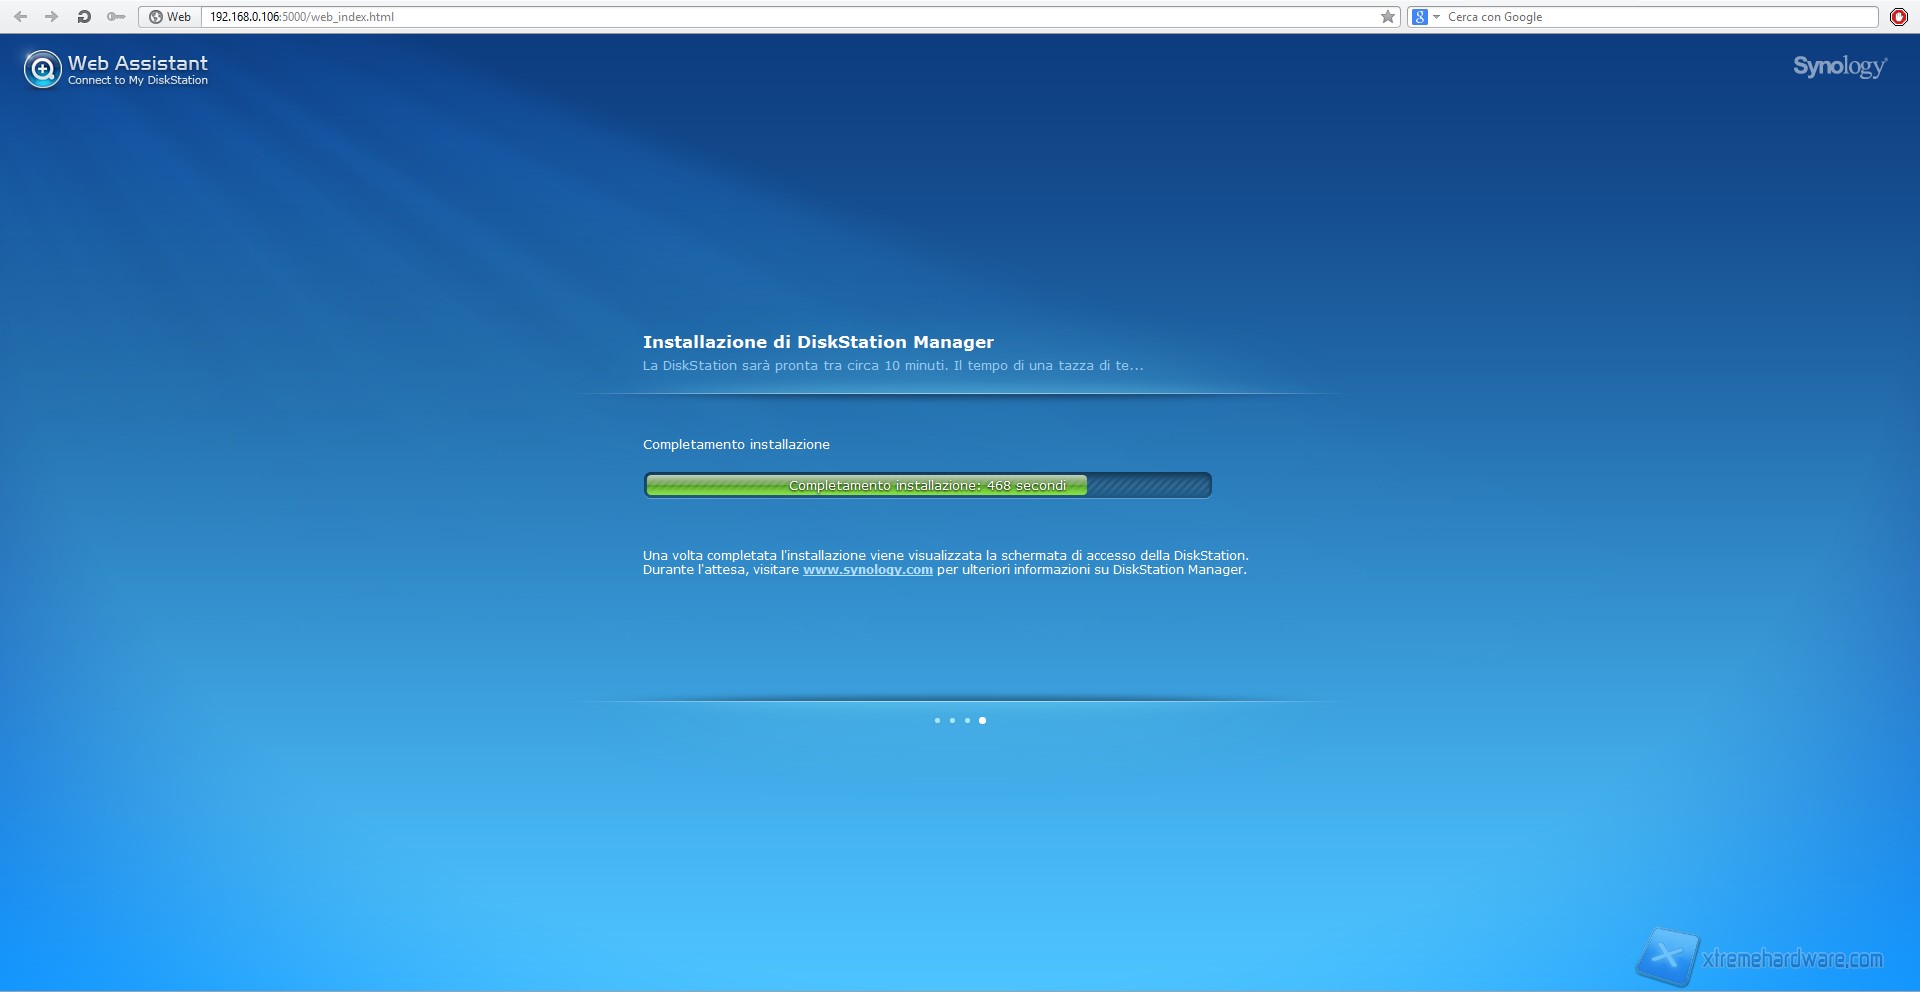1920x992 pixels.
Task: Select the active fourth wizard step dot
Action: coord(982,720)
